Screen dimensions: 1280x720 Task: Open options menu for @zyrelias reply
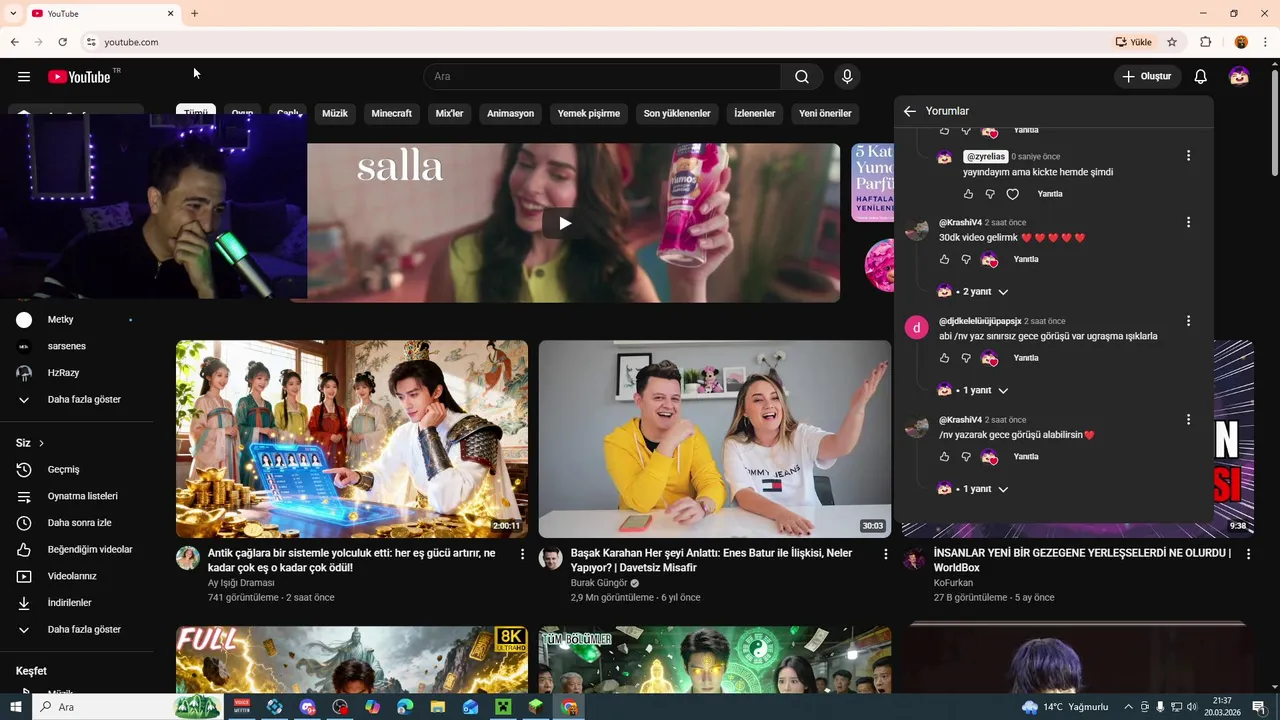[x=1188, y=156]
